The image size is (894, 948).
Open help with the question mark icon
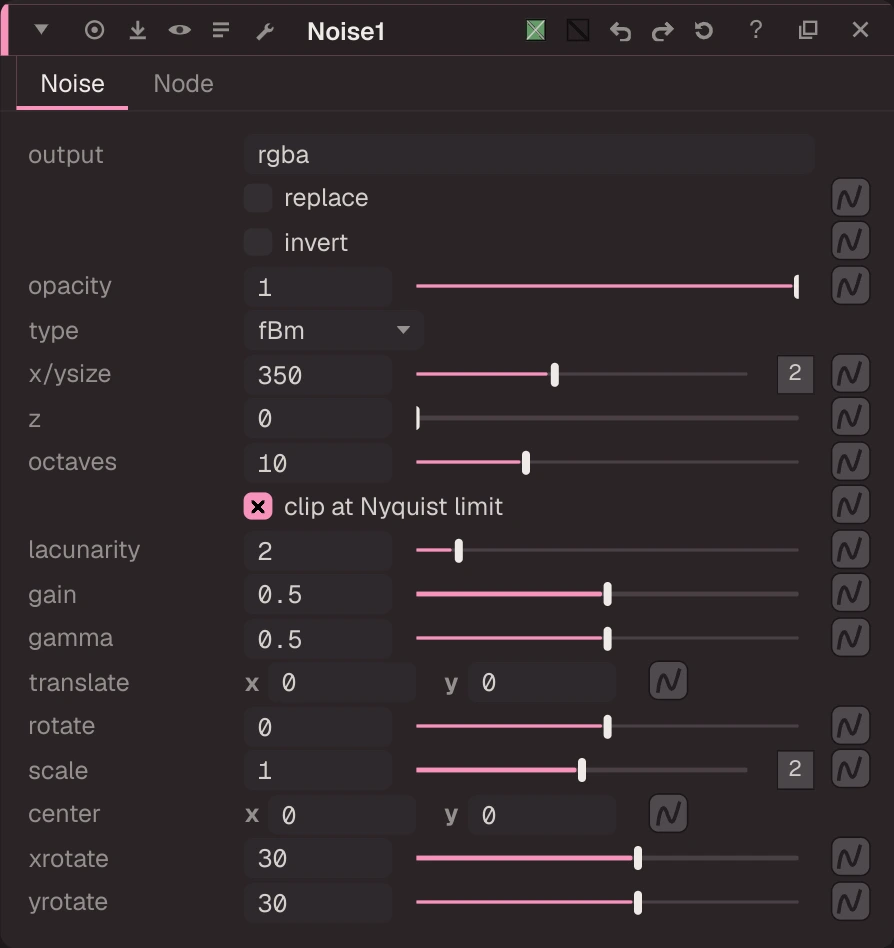756,29
